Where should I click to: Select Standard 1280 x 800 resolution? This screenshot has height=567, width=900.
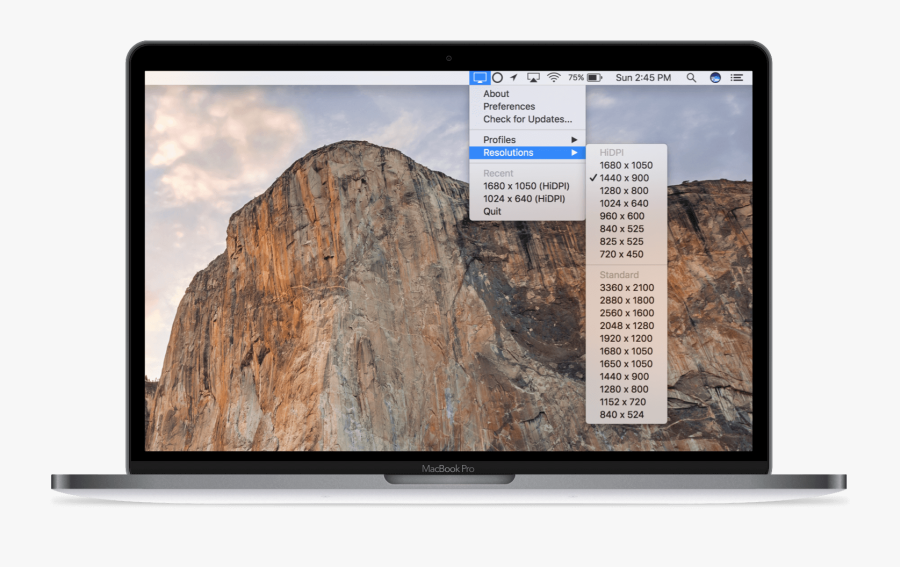coord(626,389)
